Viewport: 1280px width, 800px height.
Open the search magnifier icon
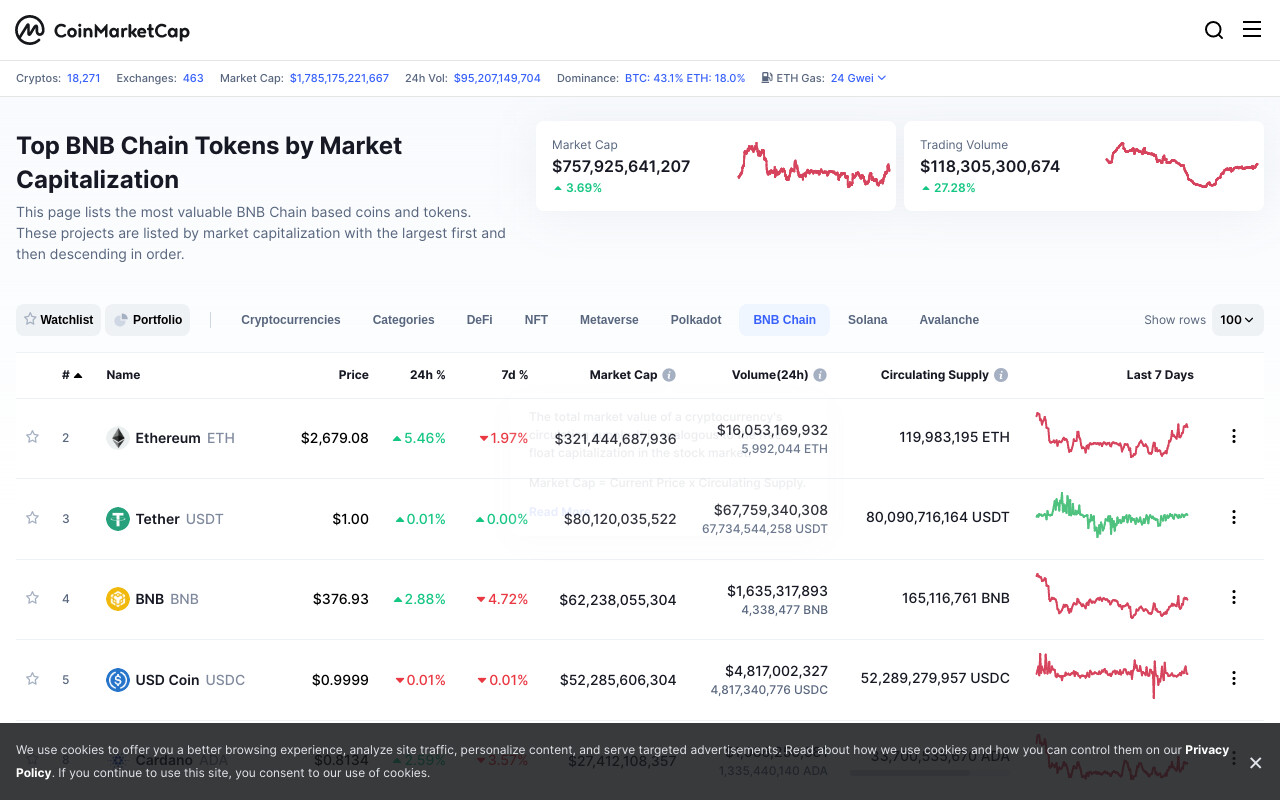click(x=1214, y=30)
